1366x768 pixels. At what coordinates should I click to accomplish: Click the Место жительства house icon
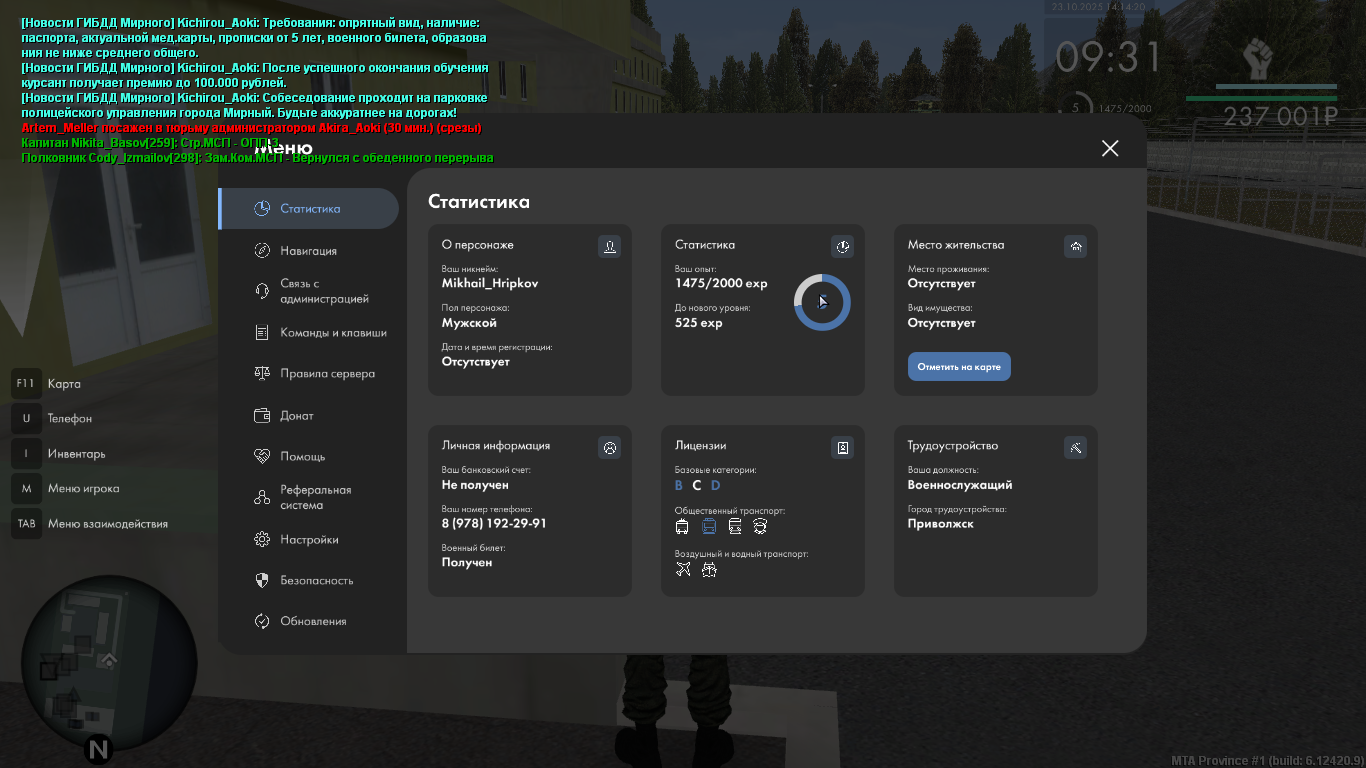click(1075, 246)
